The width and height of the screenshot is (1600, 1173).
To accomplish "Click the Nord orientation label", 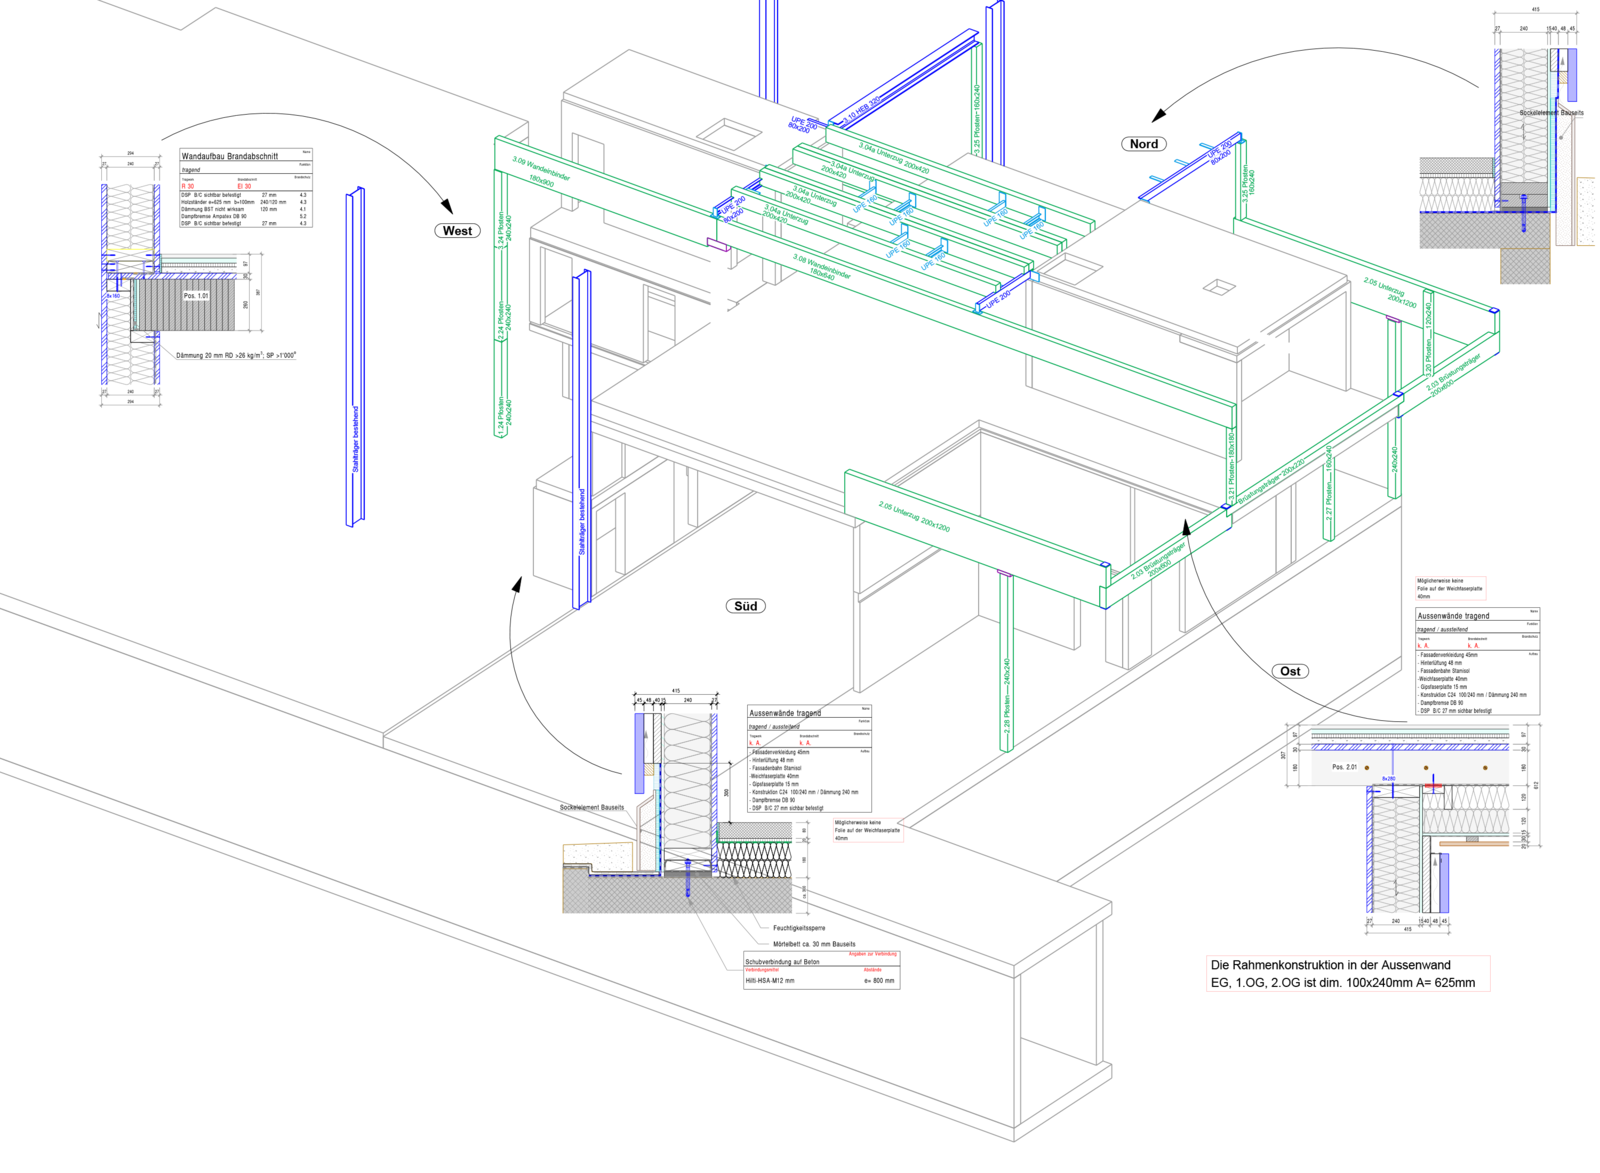I will pos(1143,144).
